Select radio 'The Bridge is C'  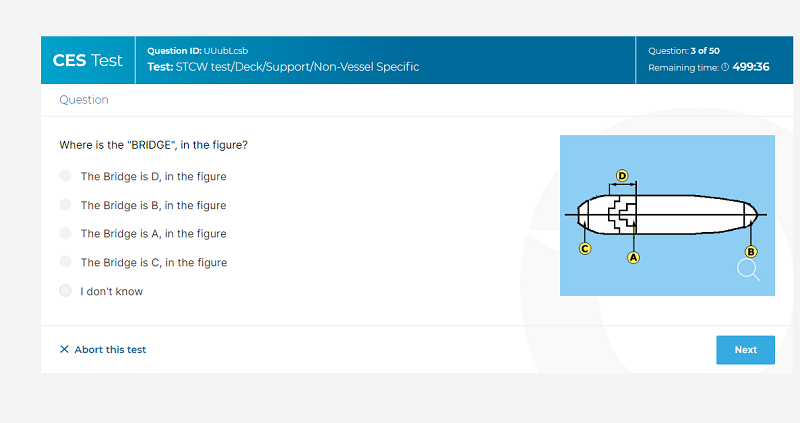point(65,262)
